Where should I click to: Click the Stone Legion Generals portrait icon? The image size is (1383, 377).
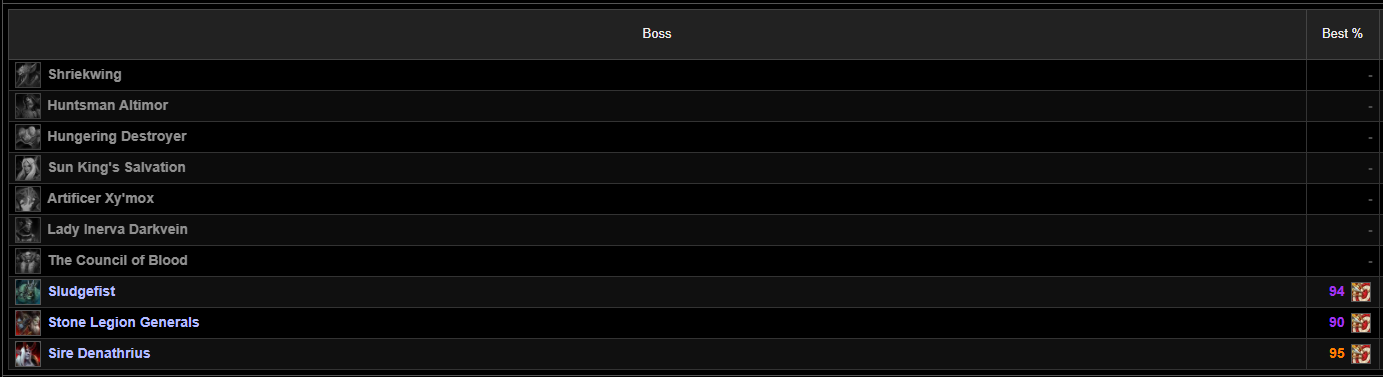(28, 323)
